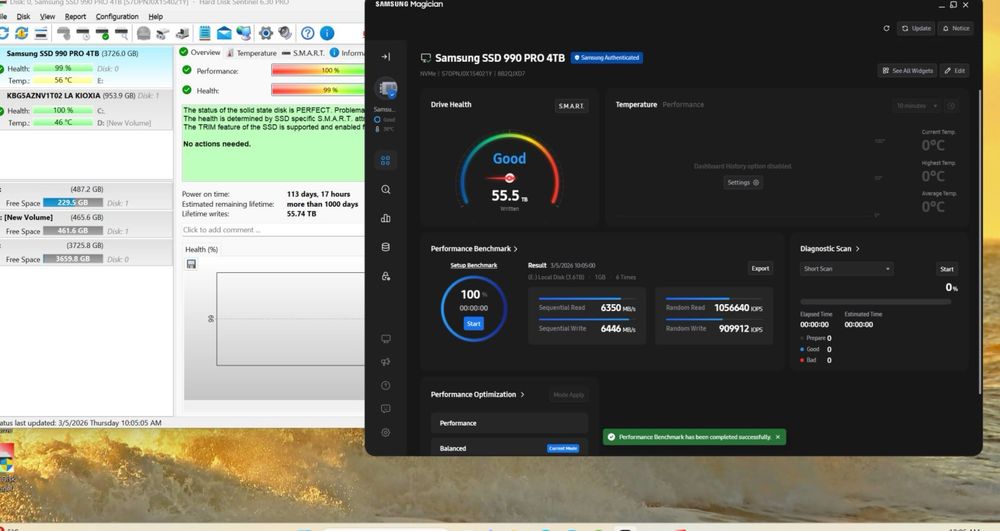
Task: Click the See All Widgets button
Action: (908, 71)
